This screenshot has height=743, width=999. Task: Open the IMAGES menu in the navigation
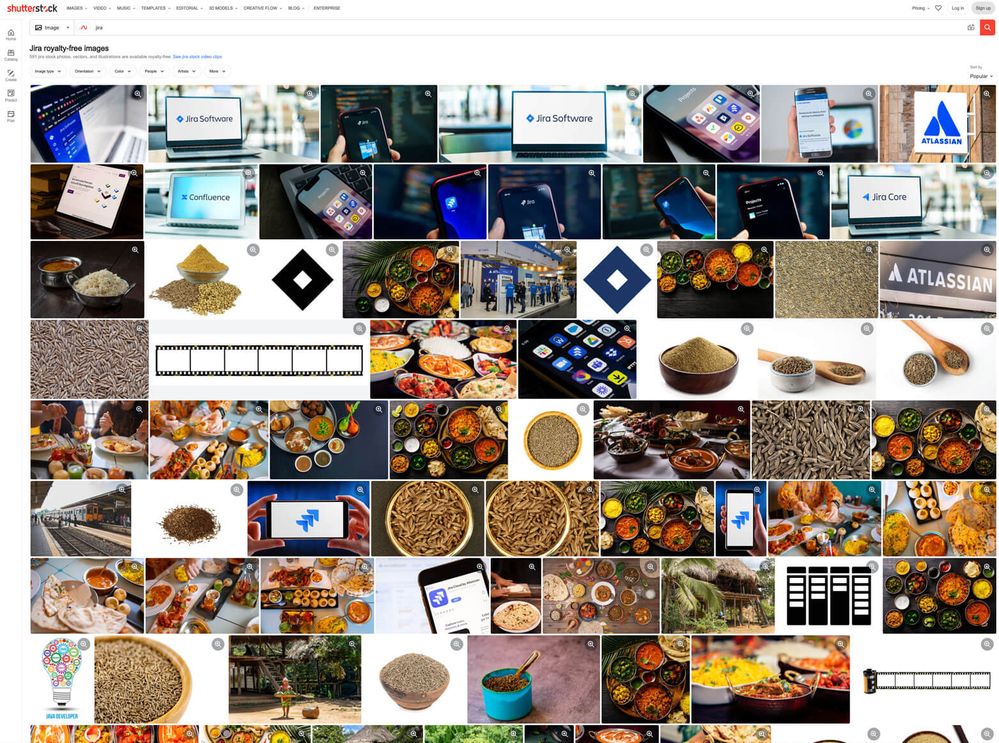click(73, 7)
